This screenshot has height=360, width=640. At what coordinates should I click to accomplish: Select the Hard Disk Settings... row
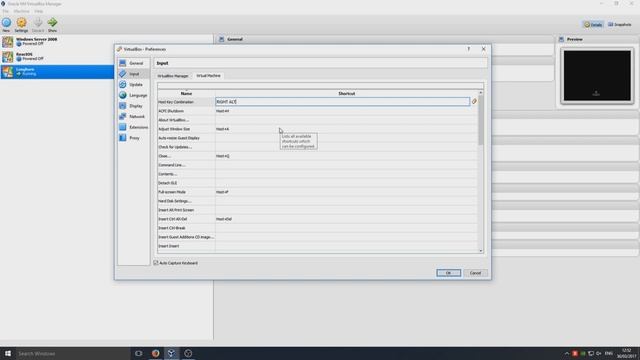pyautogui.click(x=317, y=201)
